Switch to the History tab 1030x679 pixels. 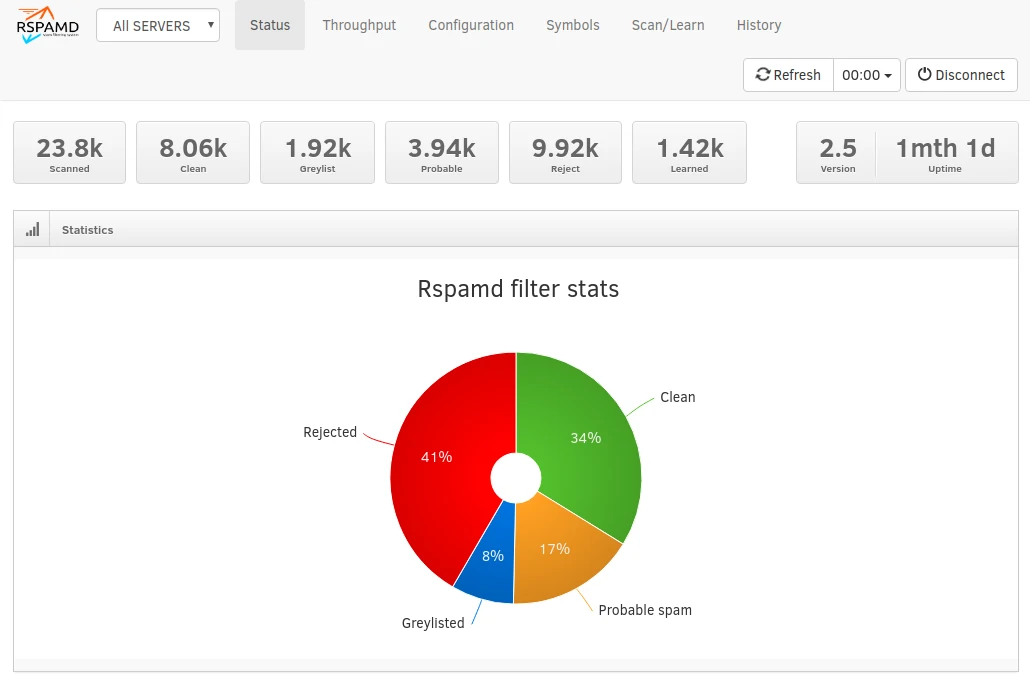[759, 25]
